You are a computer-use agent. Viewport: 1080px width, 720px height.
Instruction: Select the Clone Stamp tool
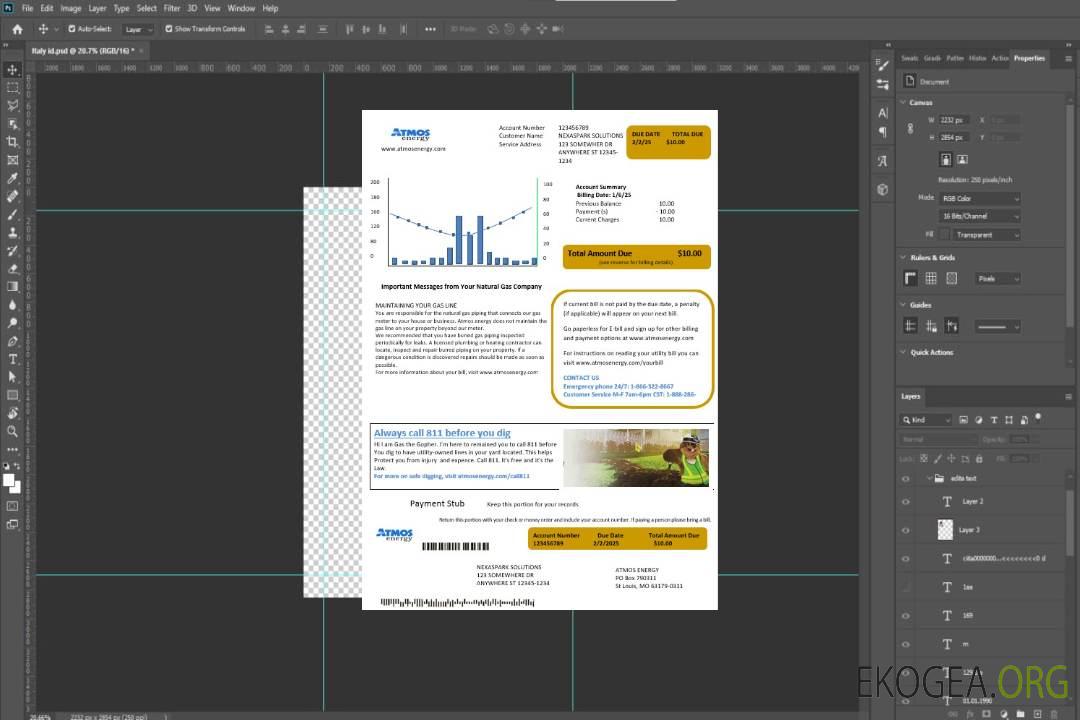coord(12,233)
